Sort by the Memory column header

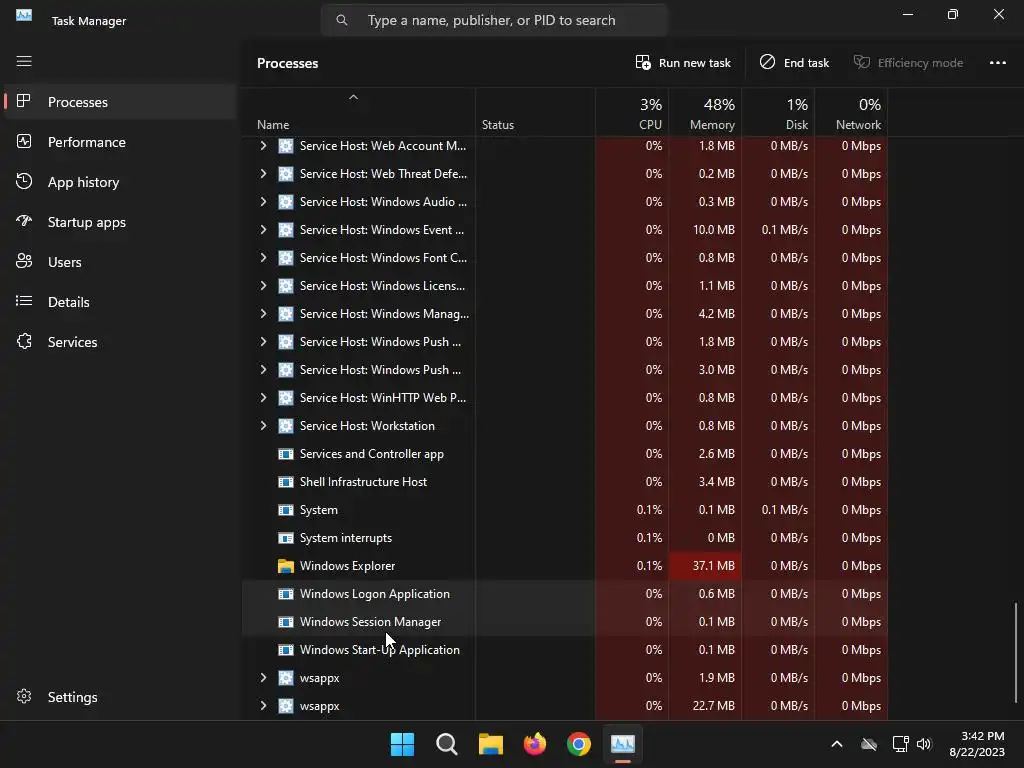click(705, 113)
